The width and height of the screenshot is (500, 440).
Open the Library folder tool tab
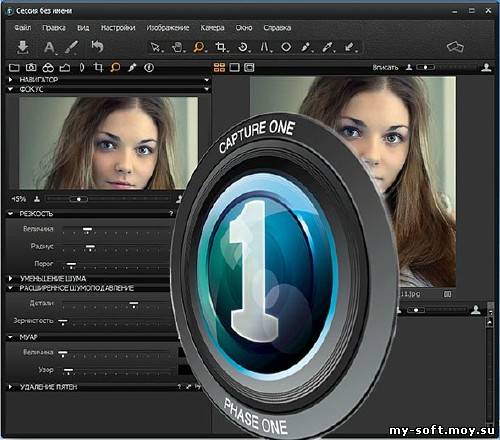(x=14, y=68)
